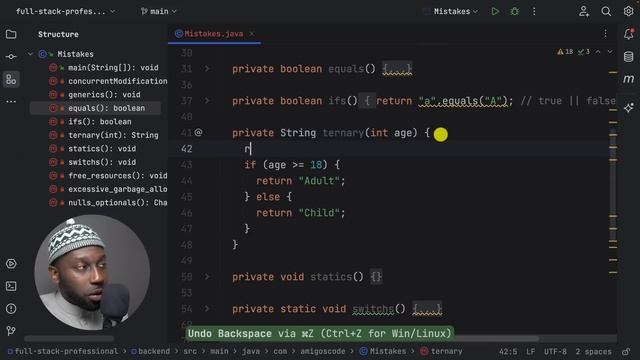Select the Mistakes.java editor tab
The image size is (640, 360).
[214, 34]
